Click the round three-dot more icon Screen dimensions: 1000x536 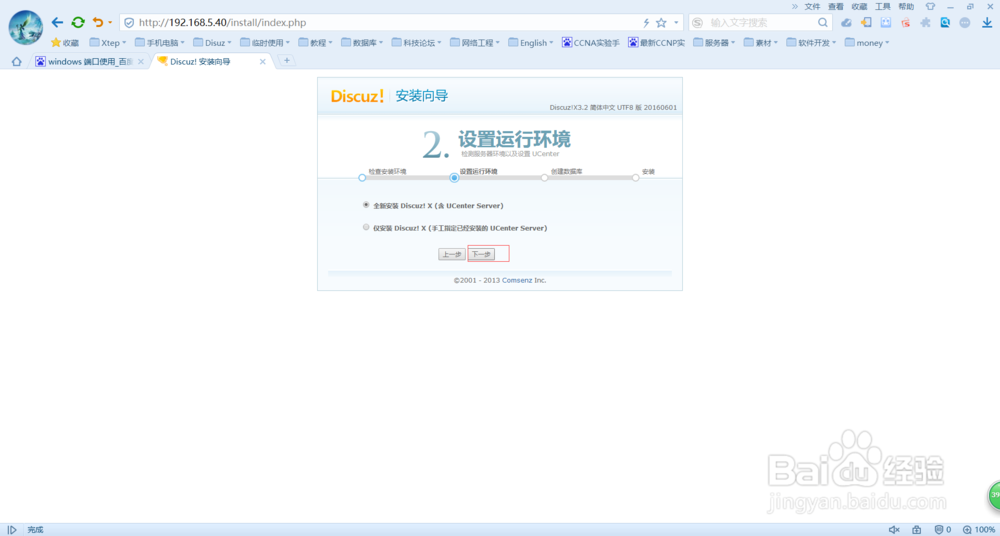coord(965,22)
